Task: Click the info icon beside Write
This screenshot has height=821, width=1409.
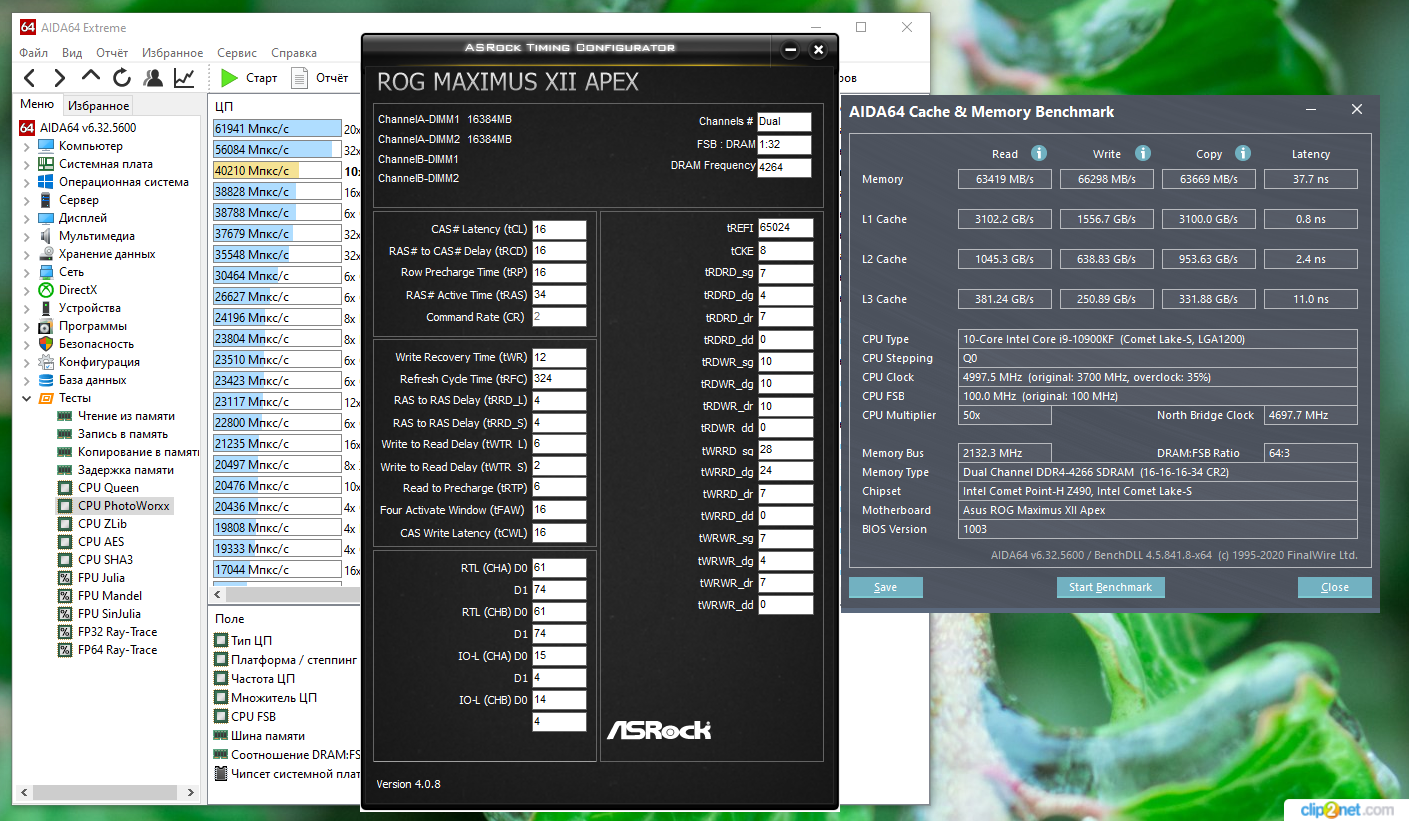Action: pos(1143,154)
